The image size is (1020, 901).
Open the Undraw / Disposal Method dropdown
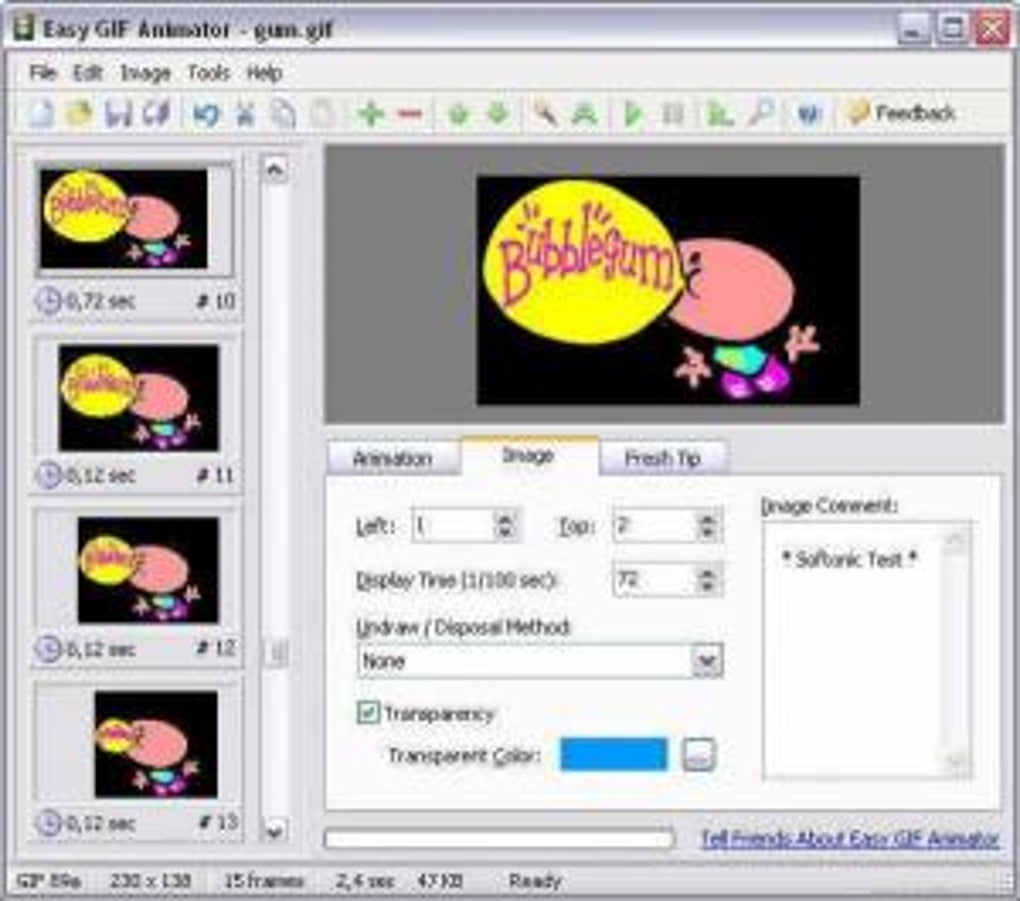(540, 661)
